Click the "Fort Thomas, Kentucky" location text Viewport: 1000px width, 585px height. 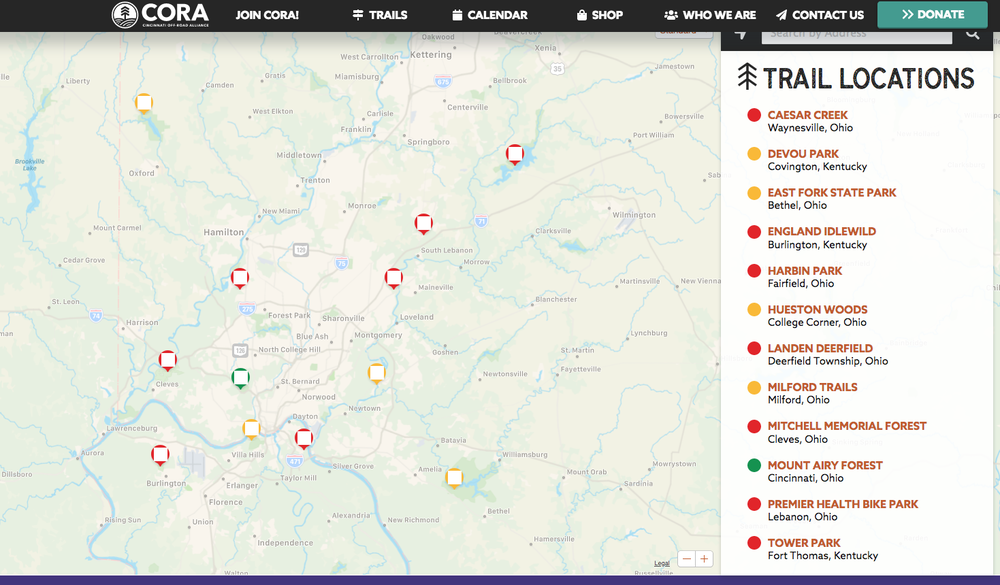(x=823, y=556)
